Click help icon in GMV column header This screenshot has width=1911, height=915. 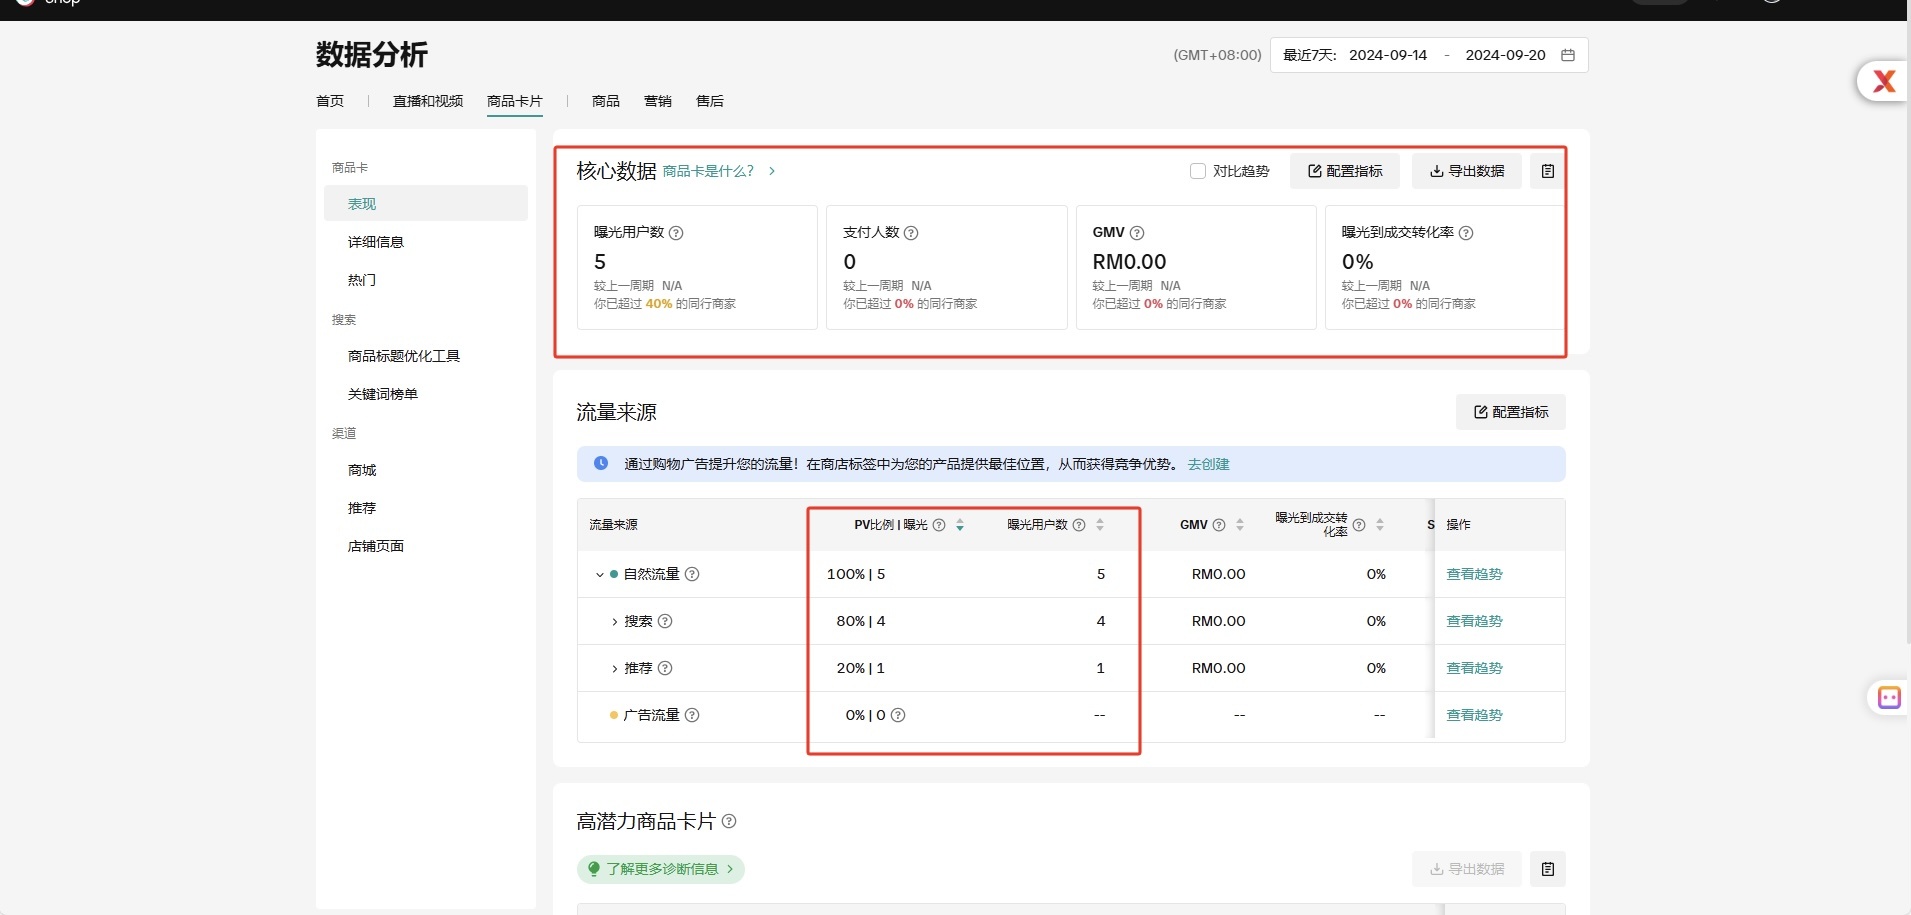tap(1219, 525)
